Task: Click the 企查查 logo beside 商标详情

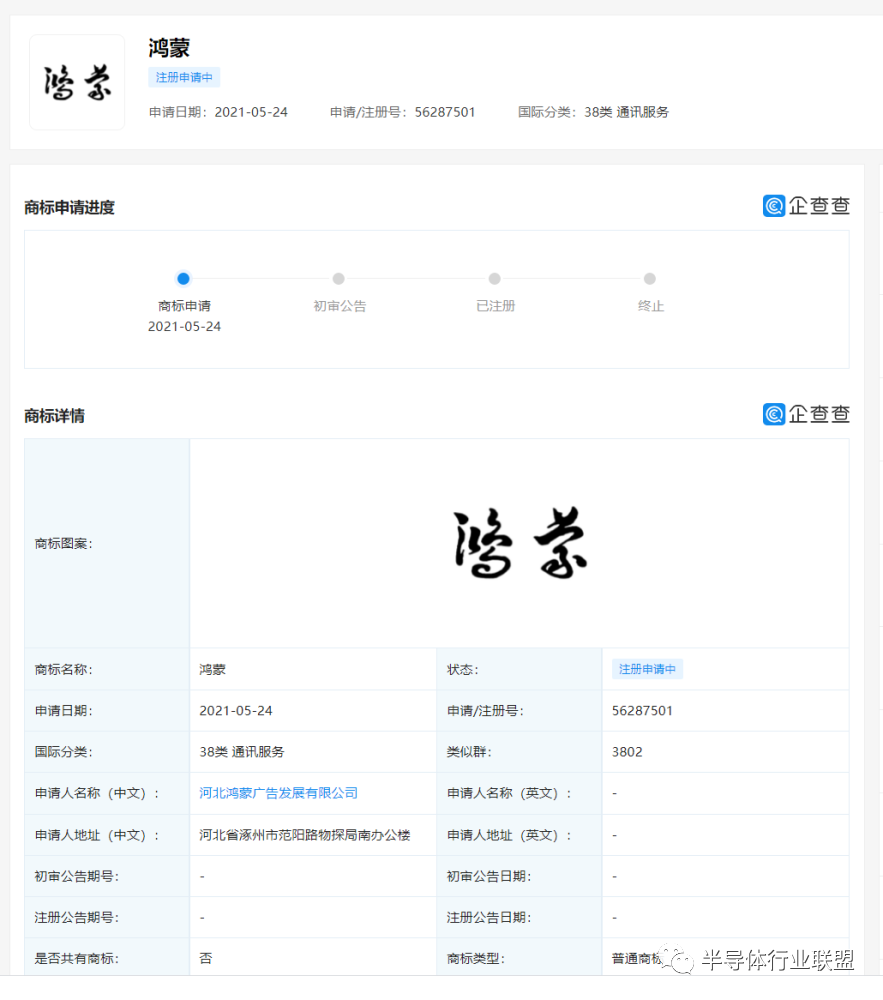Action: [806, 415]
